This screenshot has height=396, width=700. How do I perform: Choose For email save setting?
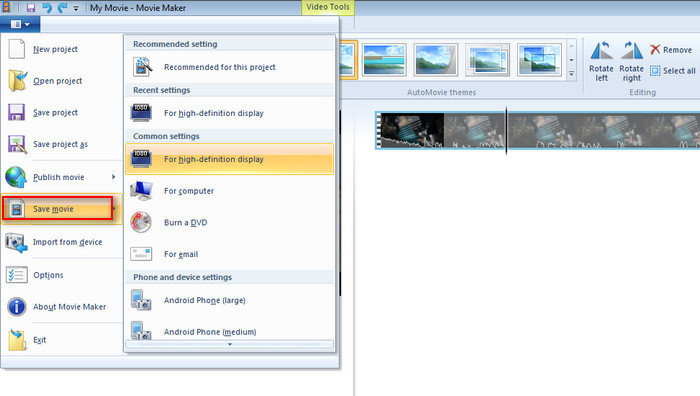229,254
